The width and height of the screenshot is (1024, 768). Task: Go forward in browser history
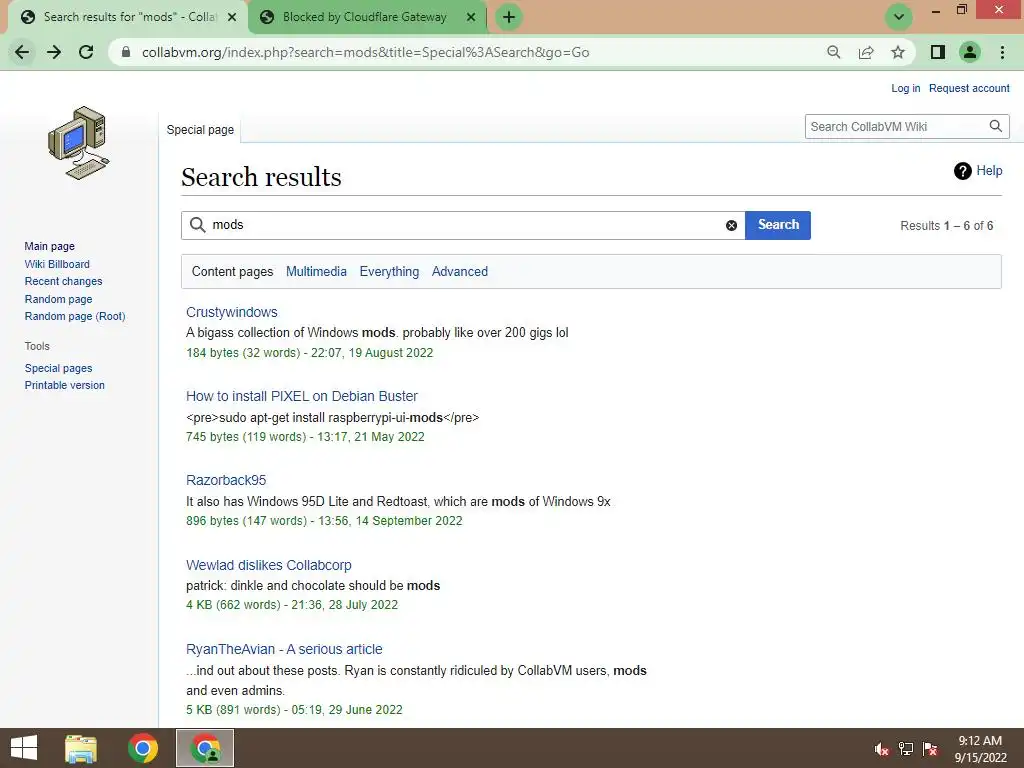54,52
